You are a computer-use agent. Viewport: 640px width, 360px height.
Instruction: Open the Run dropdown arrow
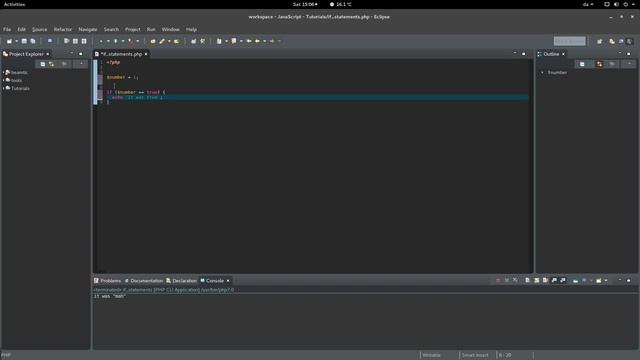pyautogui.click(x=122, y=41)
